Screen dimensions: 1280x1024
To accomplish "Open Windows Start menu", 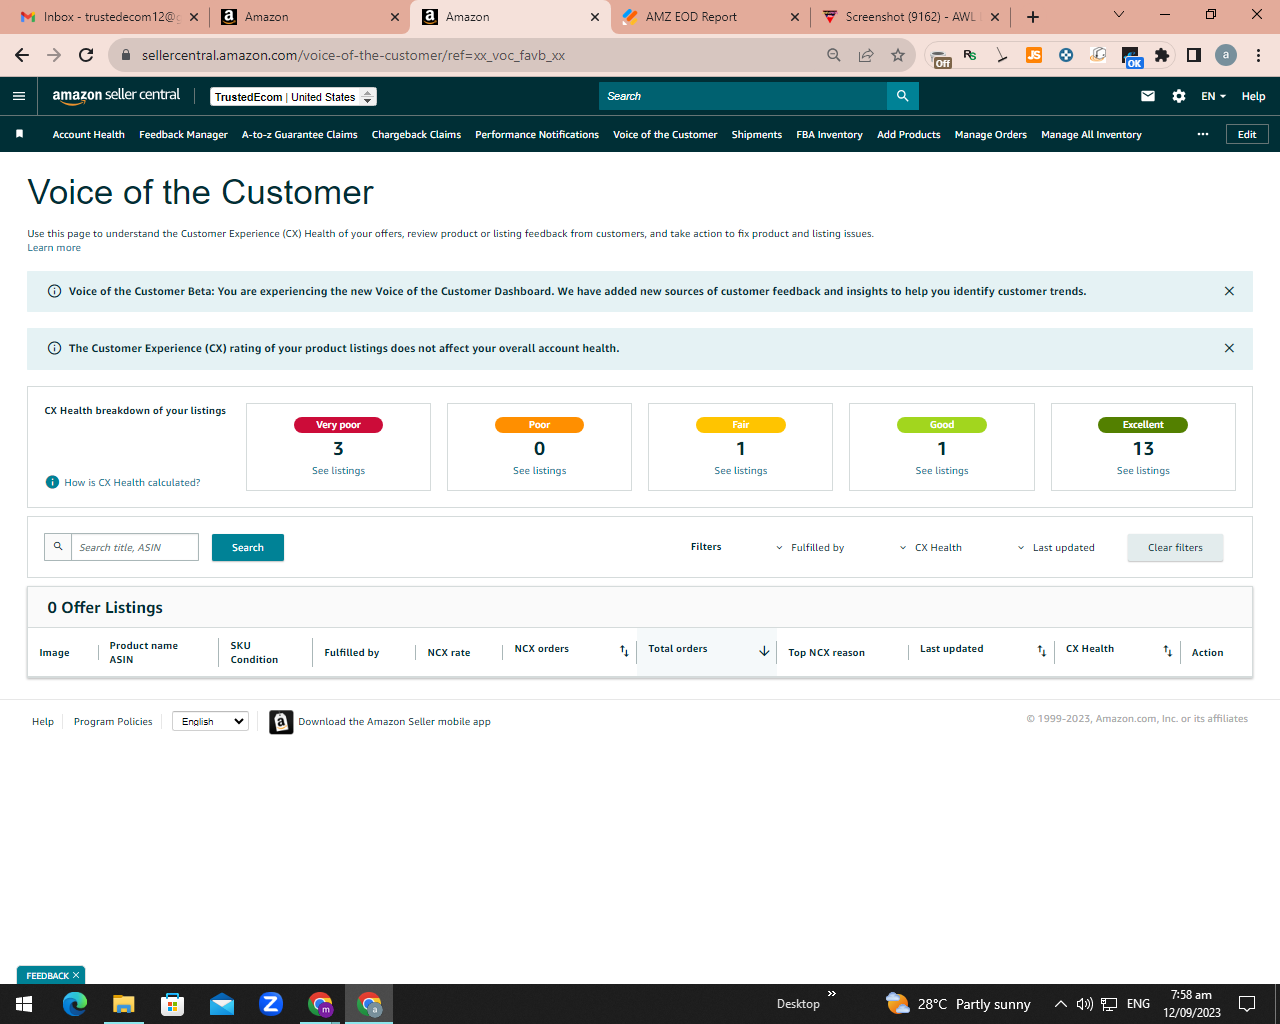I will point(24,1004).
